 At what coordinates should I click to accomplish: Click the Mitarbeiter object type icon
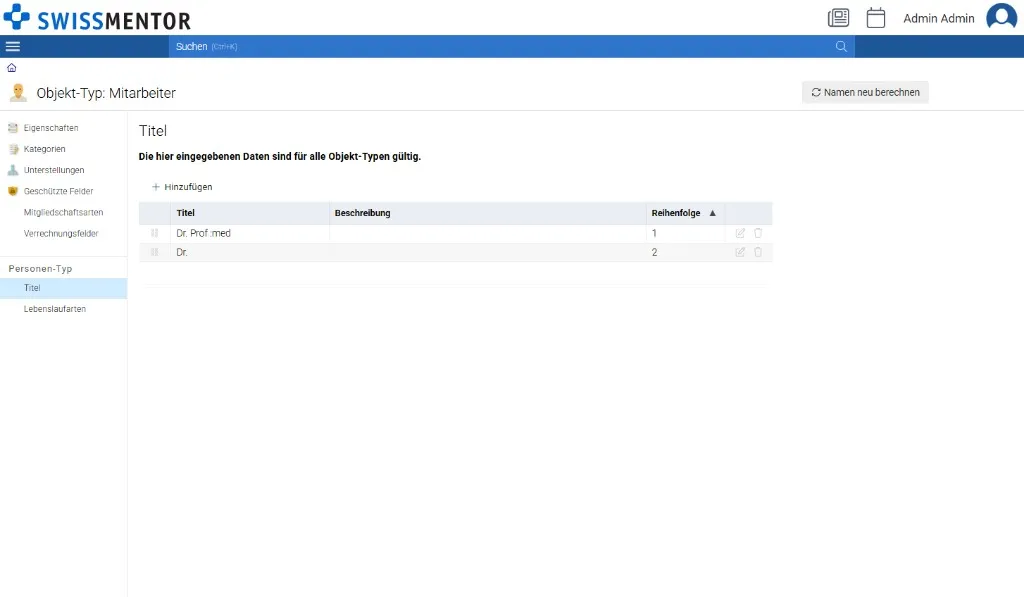[18, 93]
